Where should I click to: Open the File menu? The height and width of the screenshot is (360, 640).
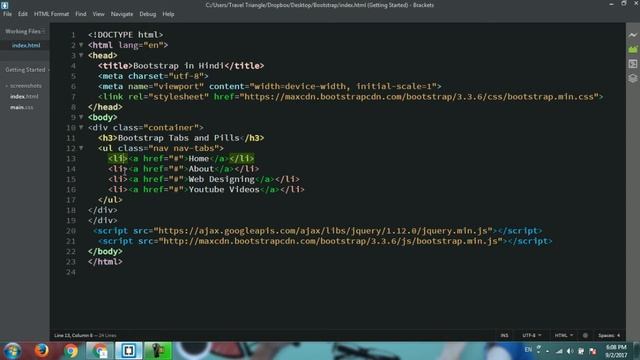(x=7, y=14)
